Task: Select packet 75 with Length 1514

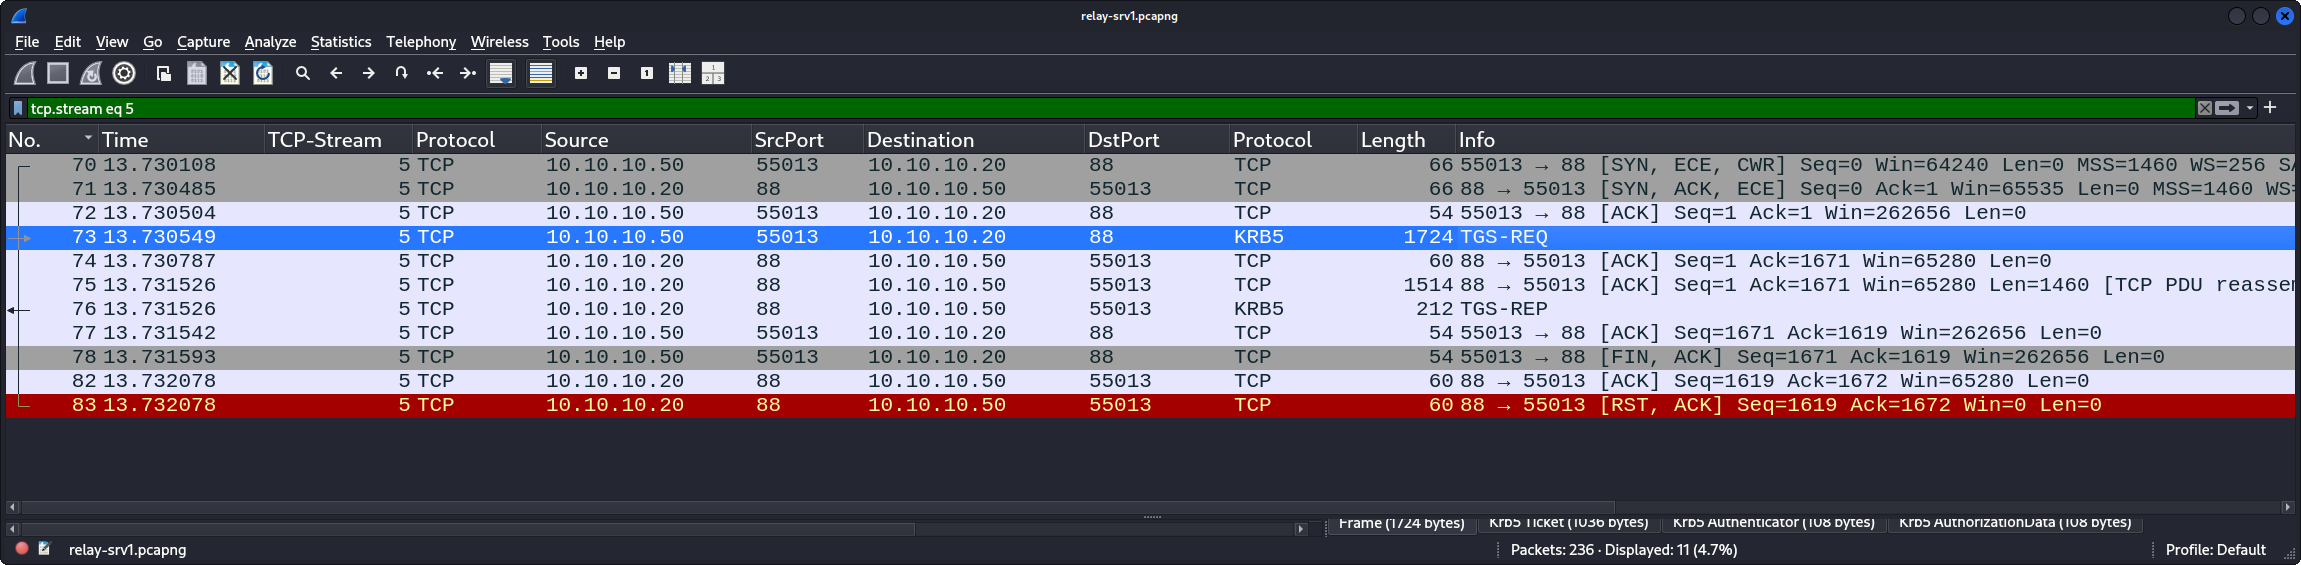Action: (x=1150, y=285)
